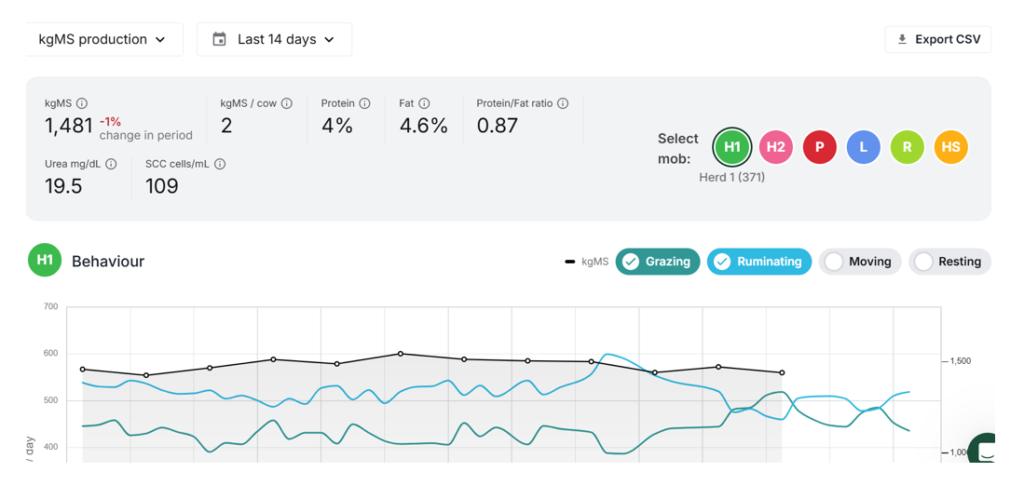The width and height of the screenshot is (1024, 499).
Task: Click the info icon beside kgMS / cow
Action: coord(287,103)
